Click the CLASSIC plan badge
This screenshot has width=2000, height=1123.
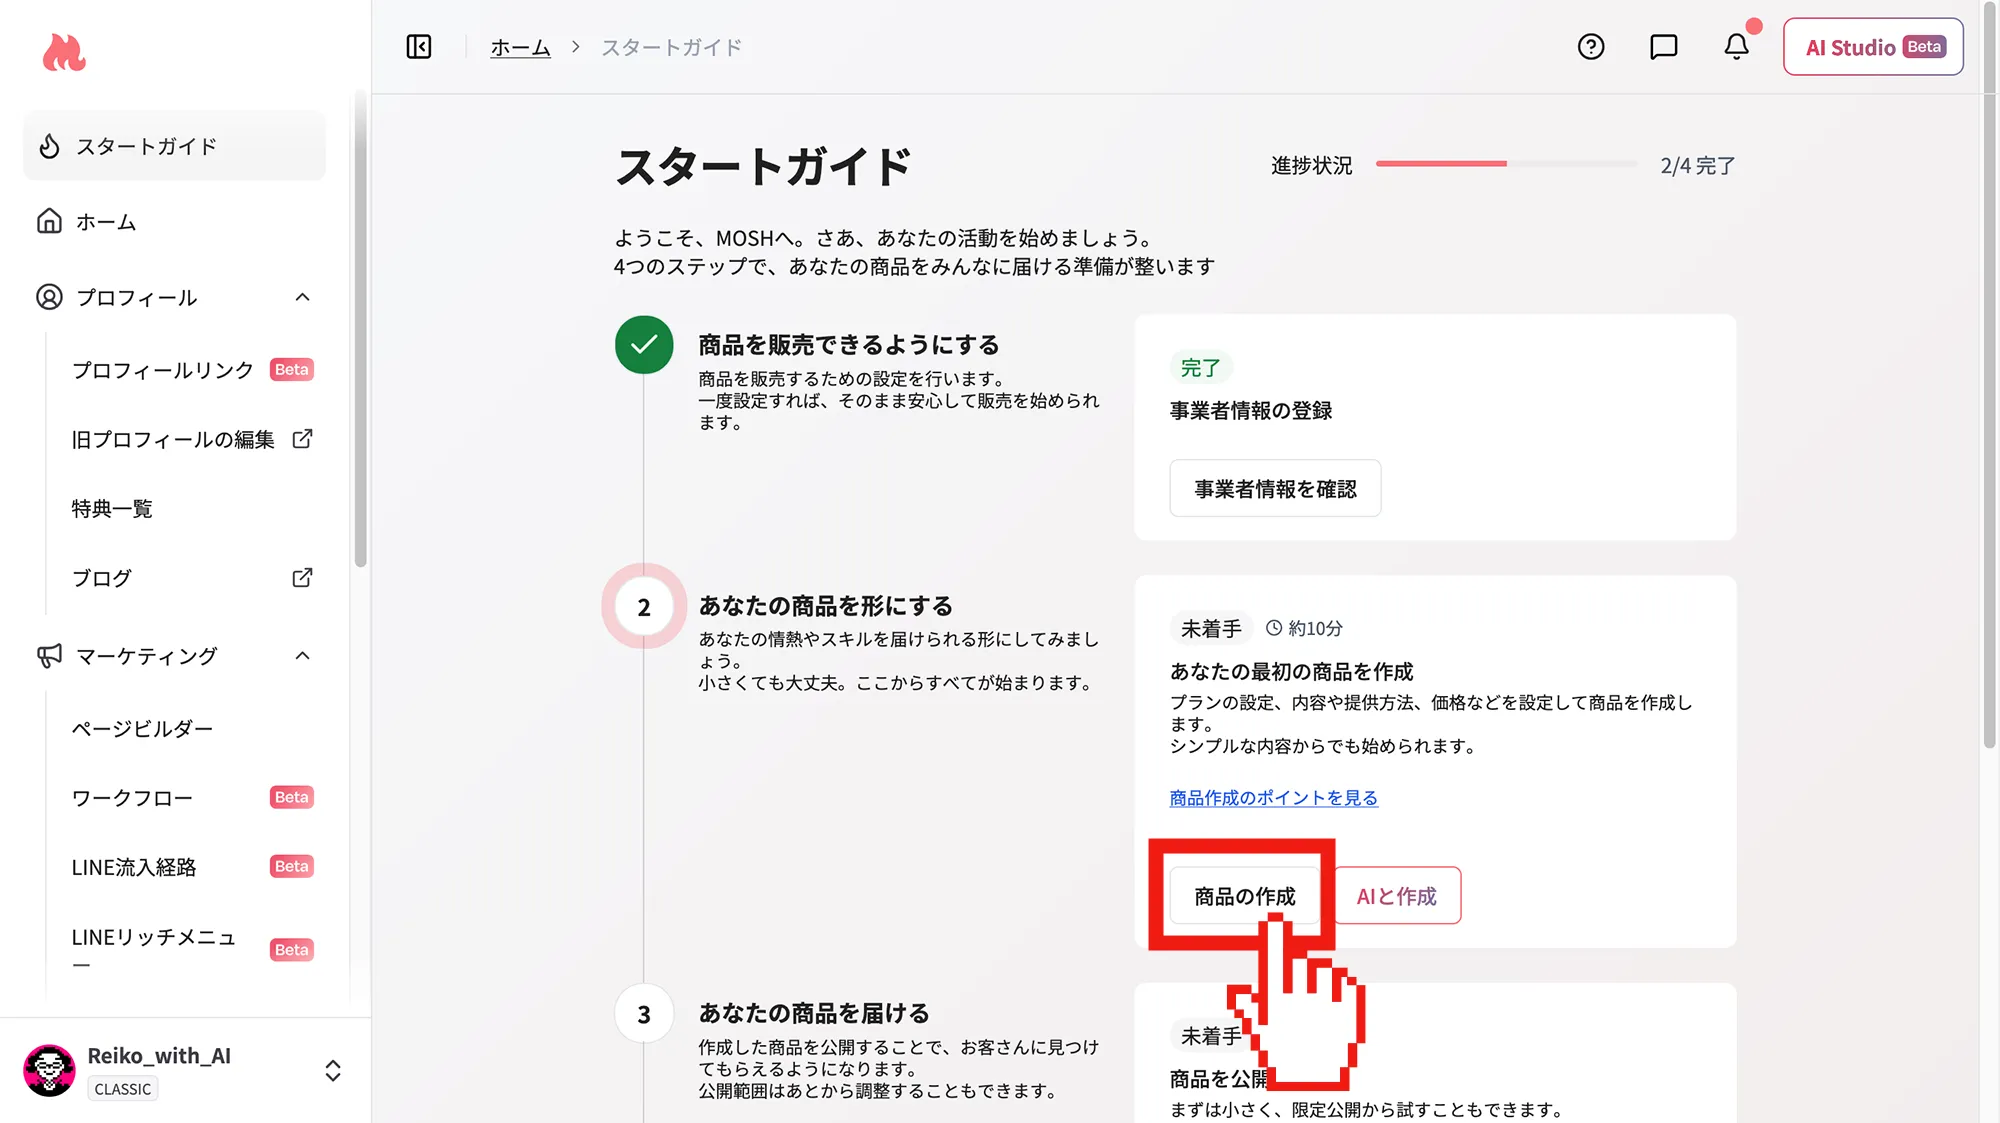(x=123, y=1089)
